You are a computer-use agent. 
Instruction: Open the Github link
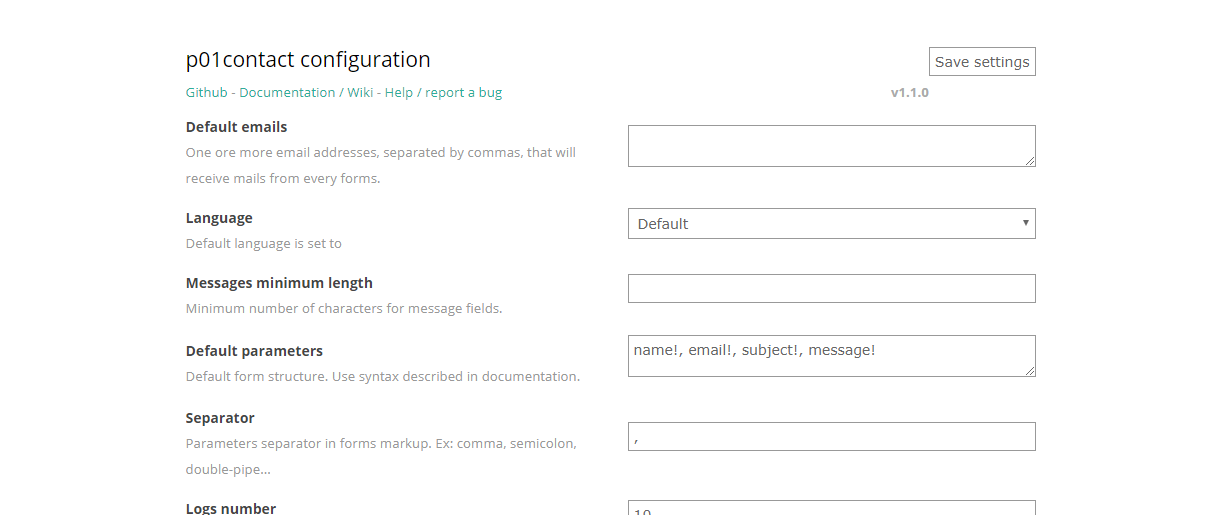click(x=206, y=93)
